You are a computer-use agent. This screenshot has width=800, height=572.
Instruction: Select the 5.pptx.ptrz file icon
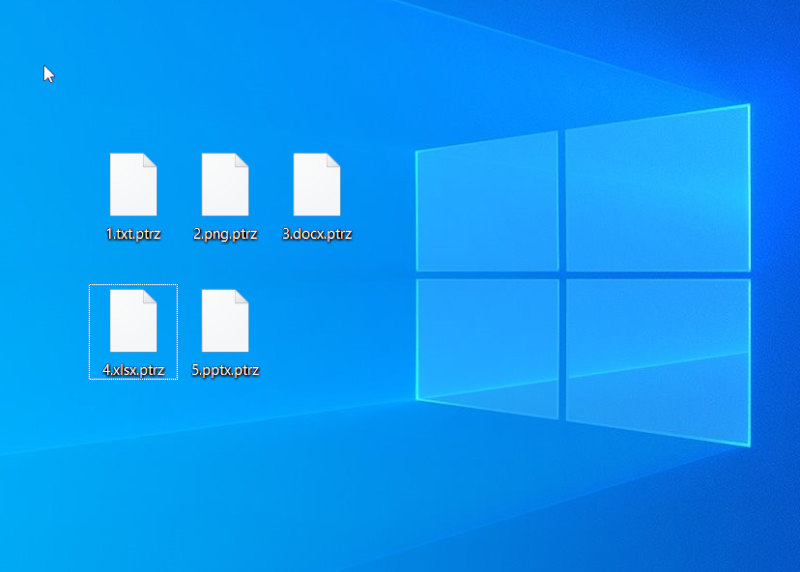tap(225, 321)
